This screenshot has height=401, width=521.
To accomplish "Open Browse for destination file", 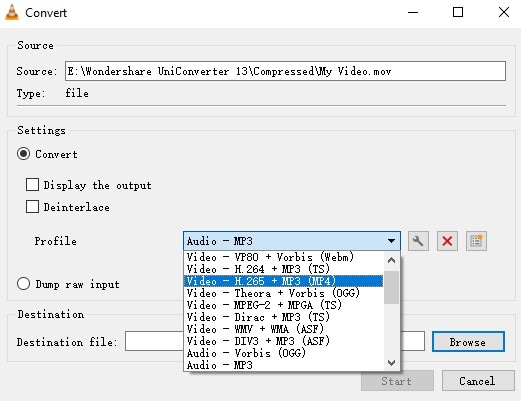I will coord(468,342).
